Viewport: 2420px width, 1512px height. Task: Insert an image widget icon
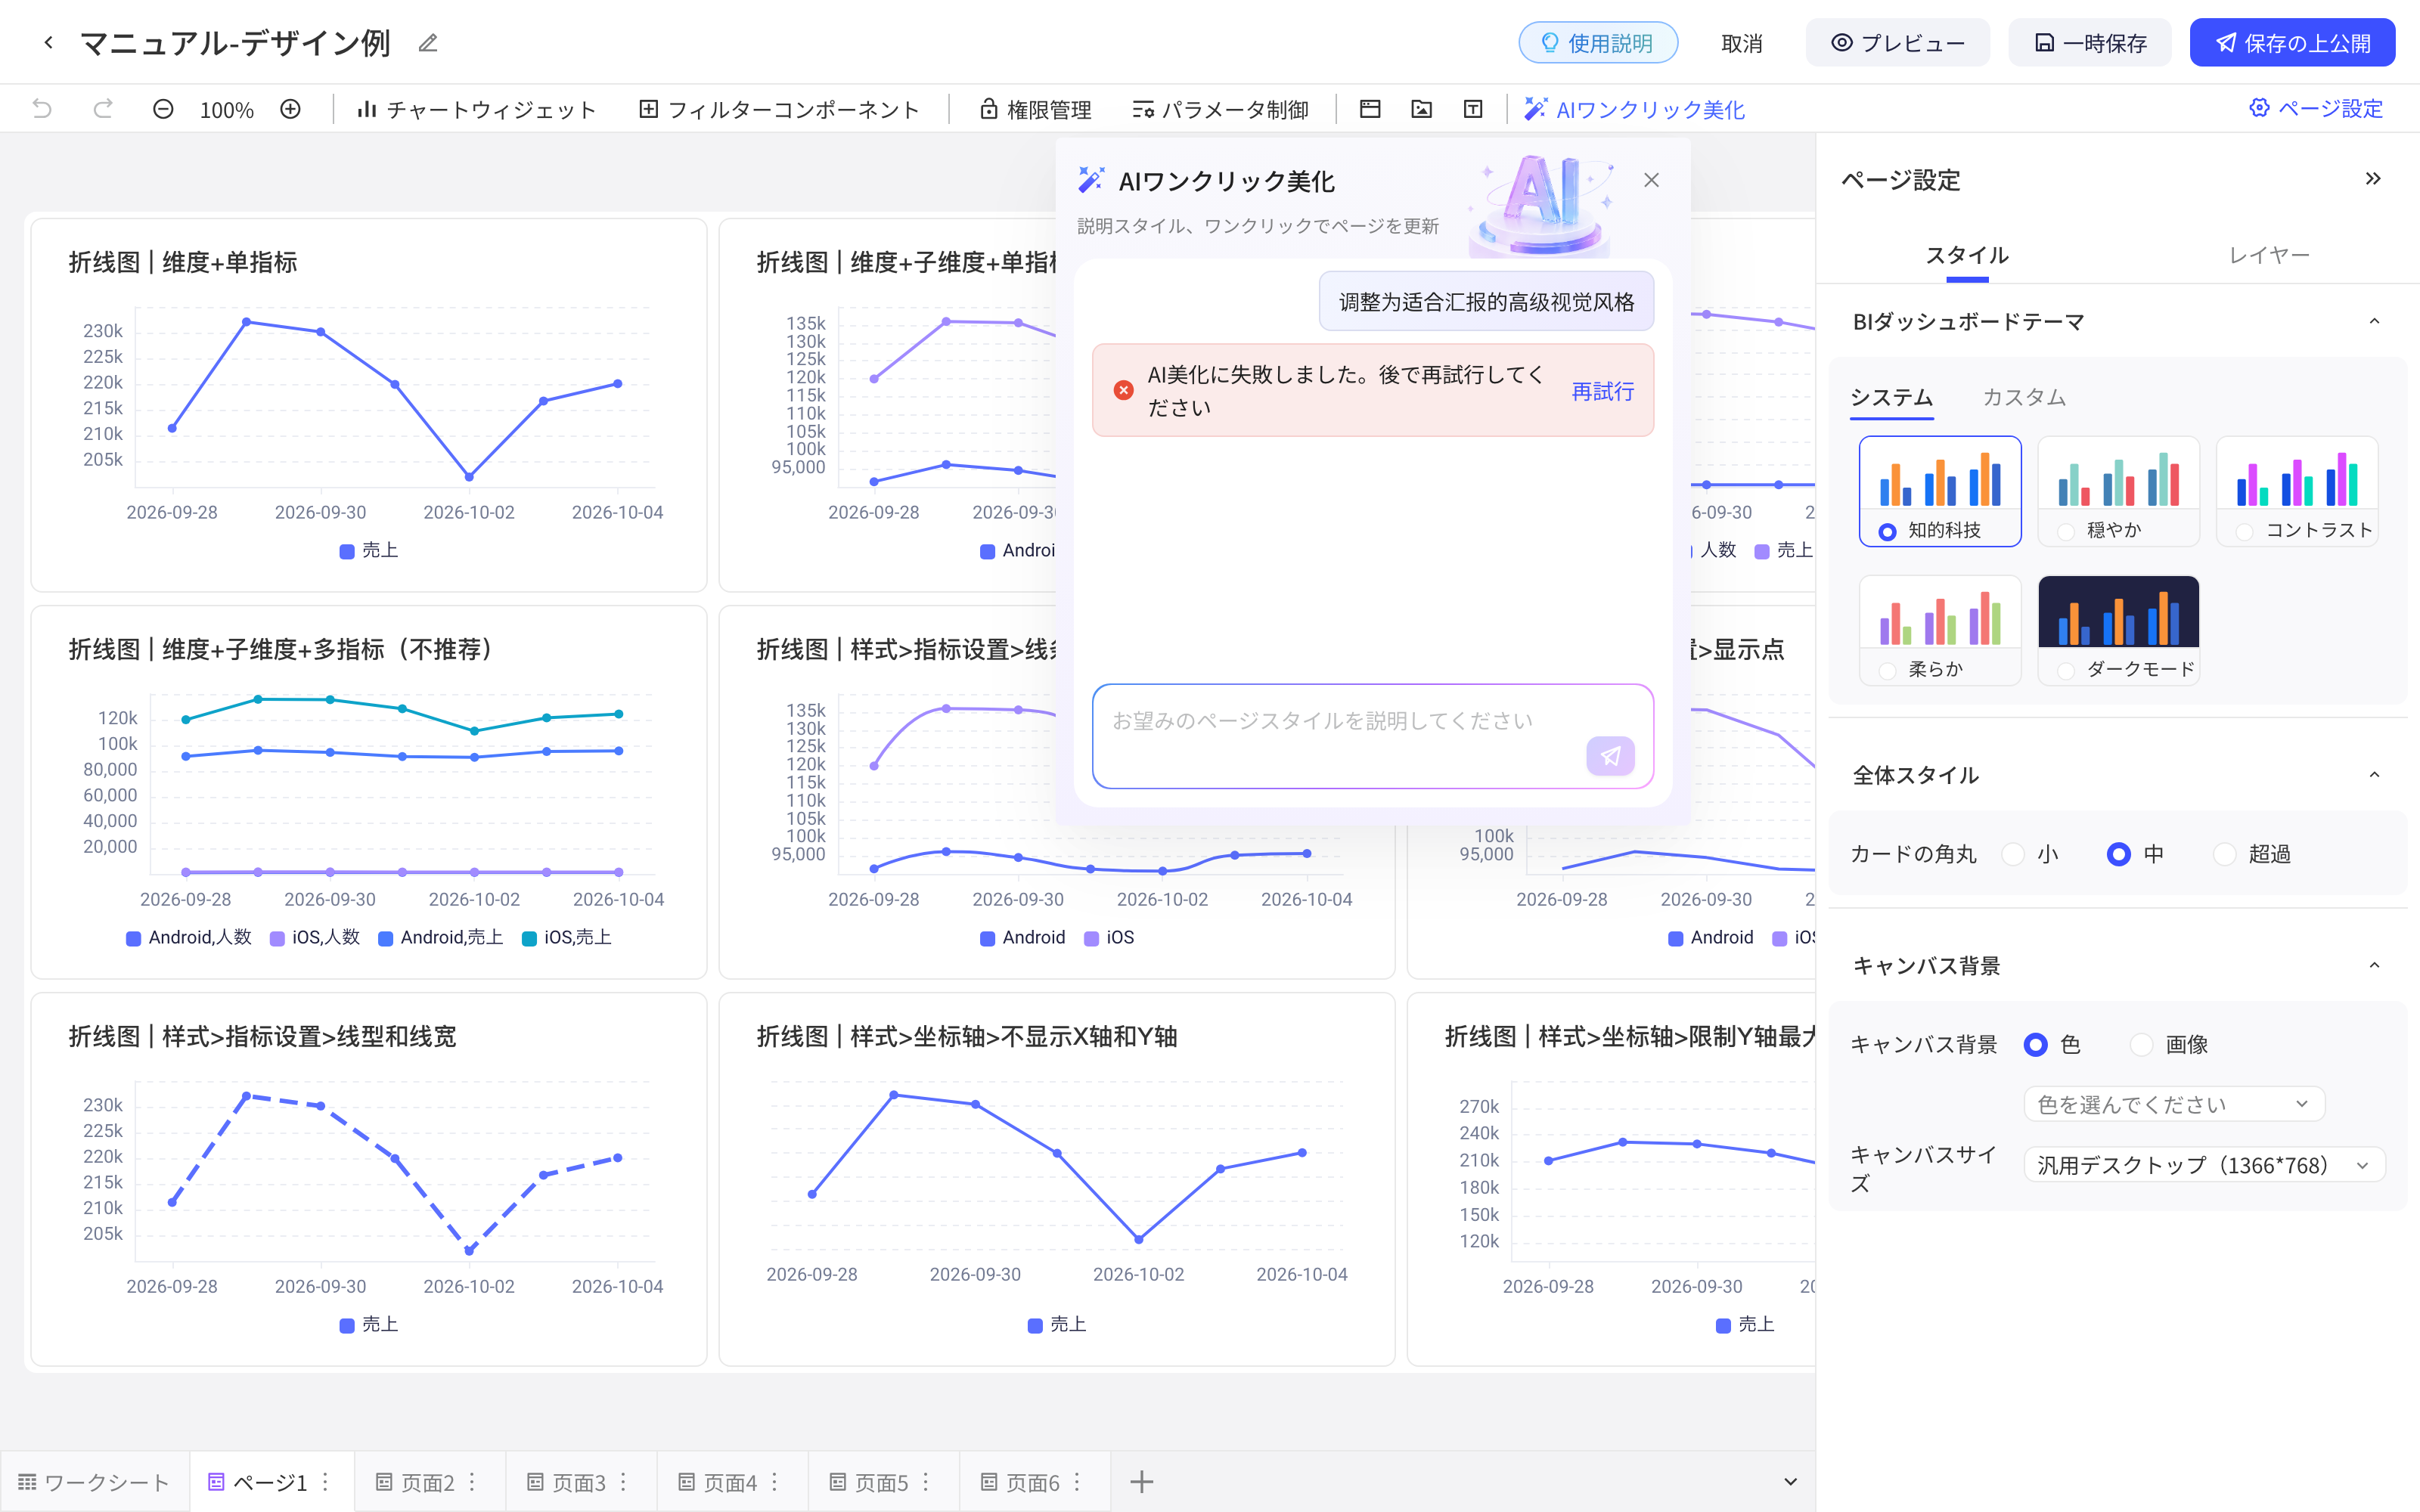pyautogui.click(x=1421, y=109)
